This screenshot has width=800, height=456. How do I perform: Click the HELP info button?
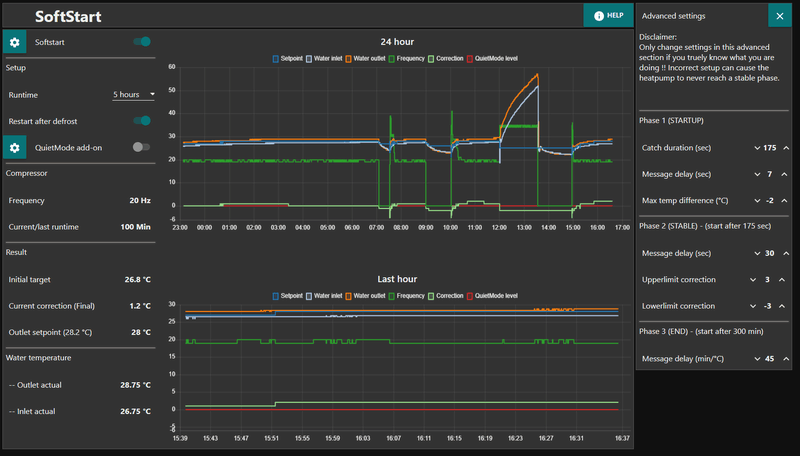tap(609, 15)
